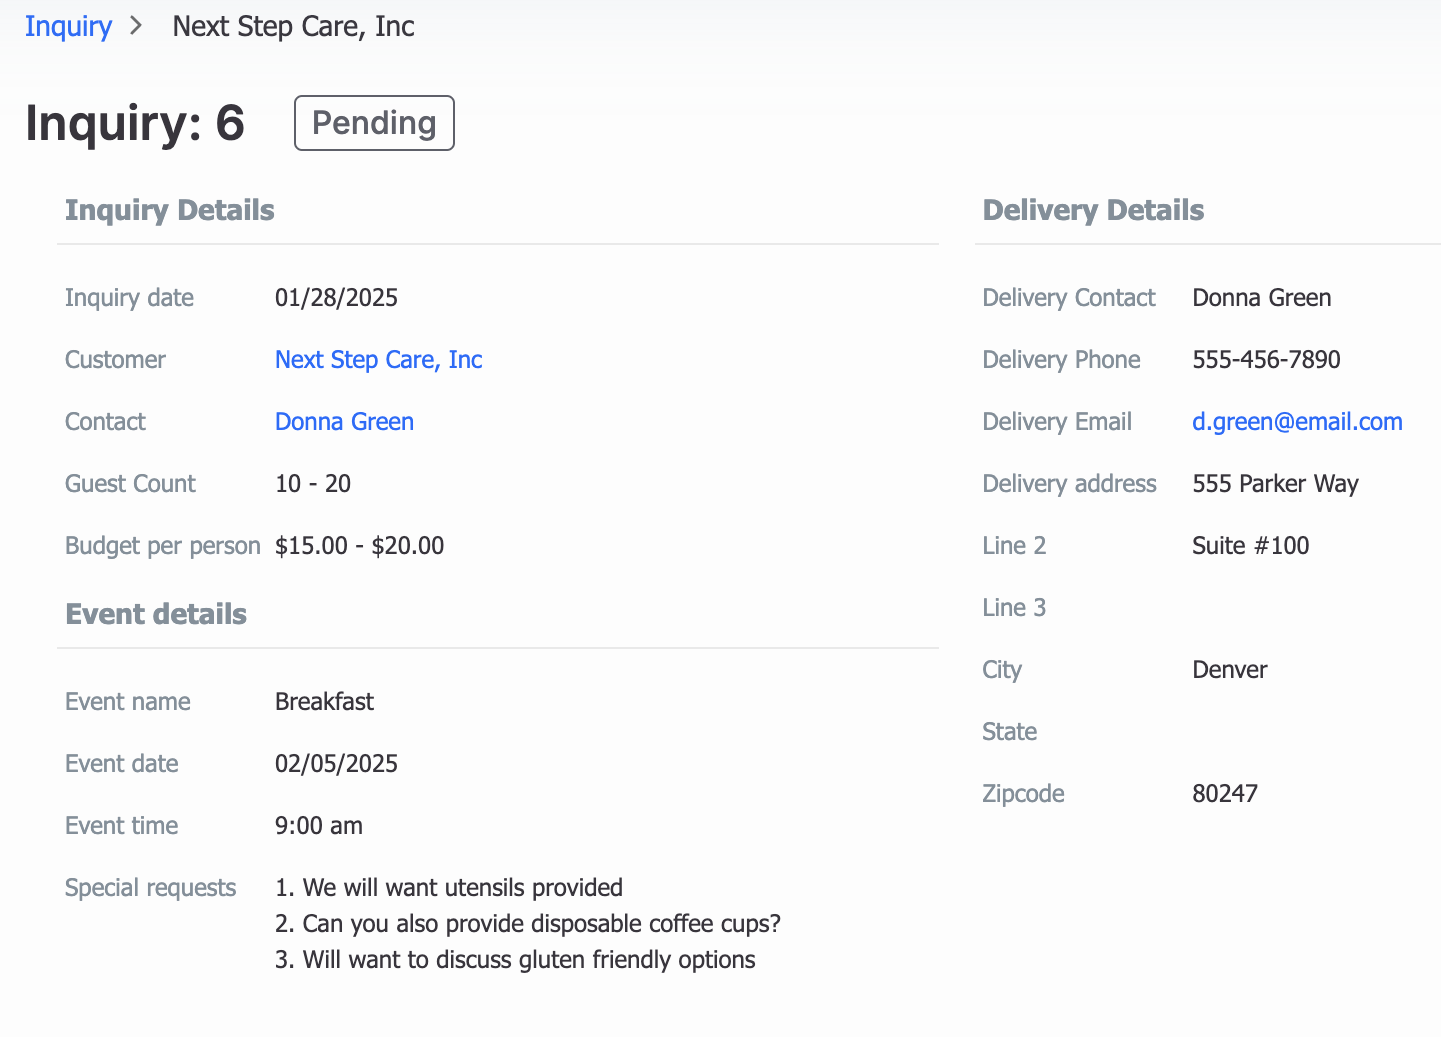Click the disposable coffee cups request line
Screen dimensions: 1441x1037
point(528,924)
